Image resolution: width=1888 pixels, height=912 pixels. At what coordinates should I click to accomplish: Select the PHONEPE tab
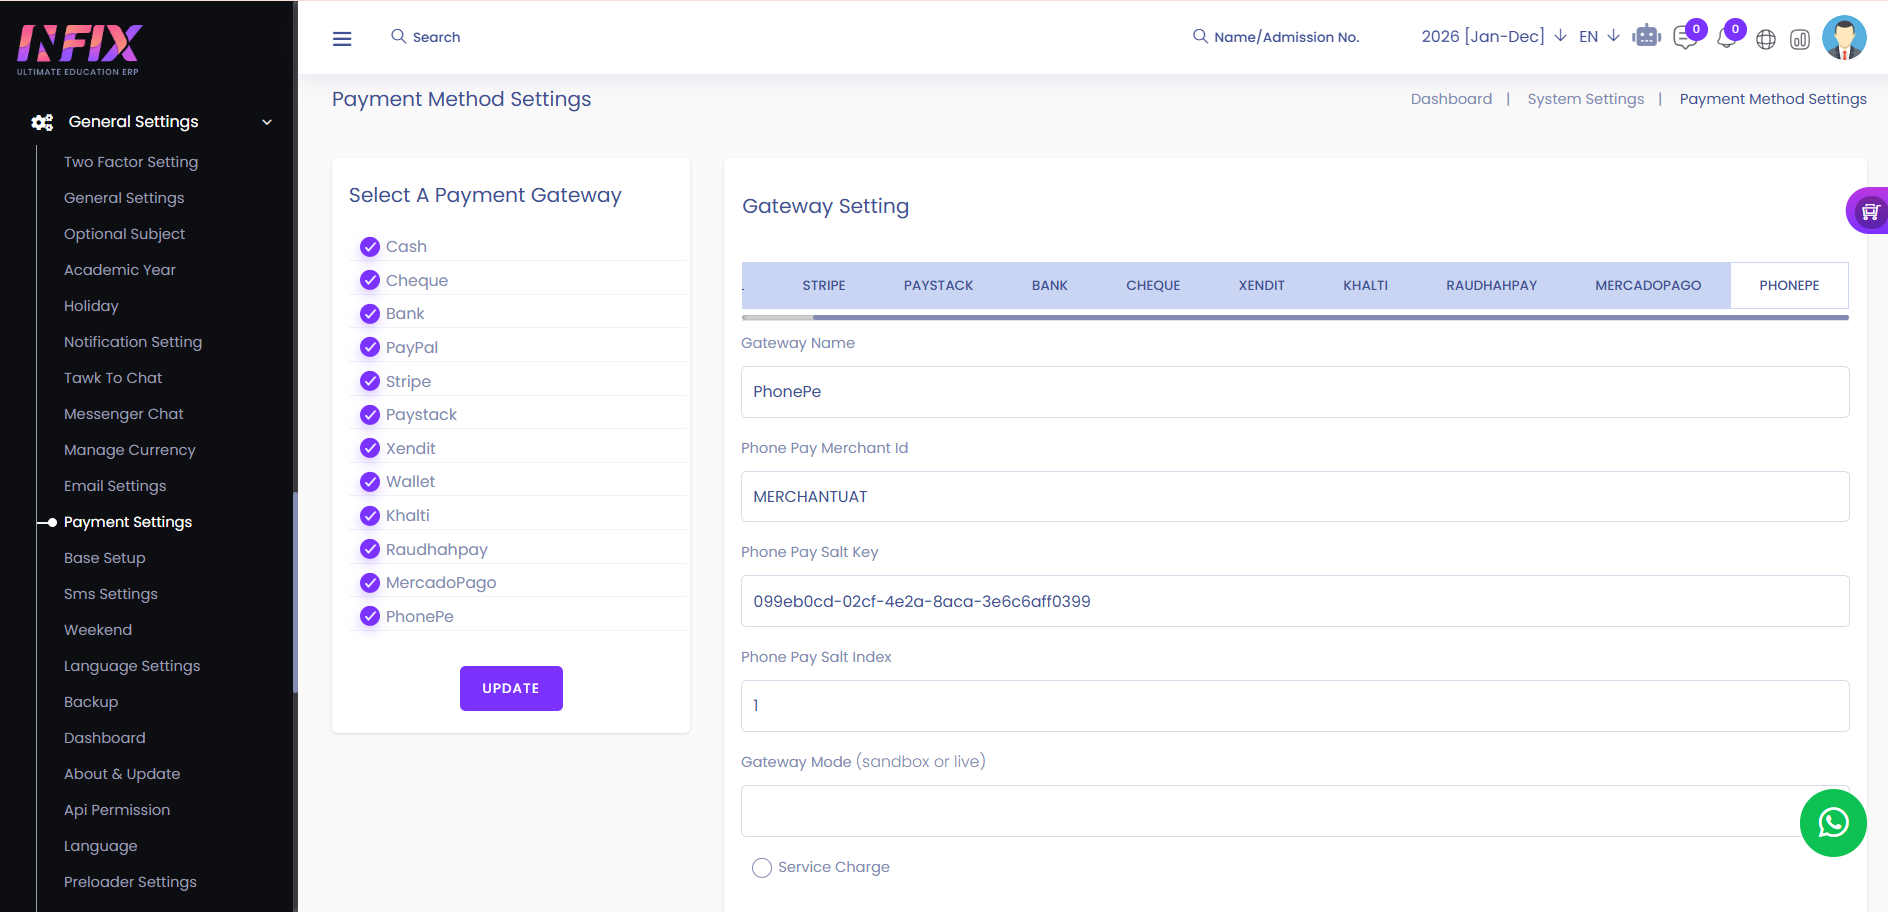(1789, 285)
